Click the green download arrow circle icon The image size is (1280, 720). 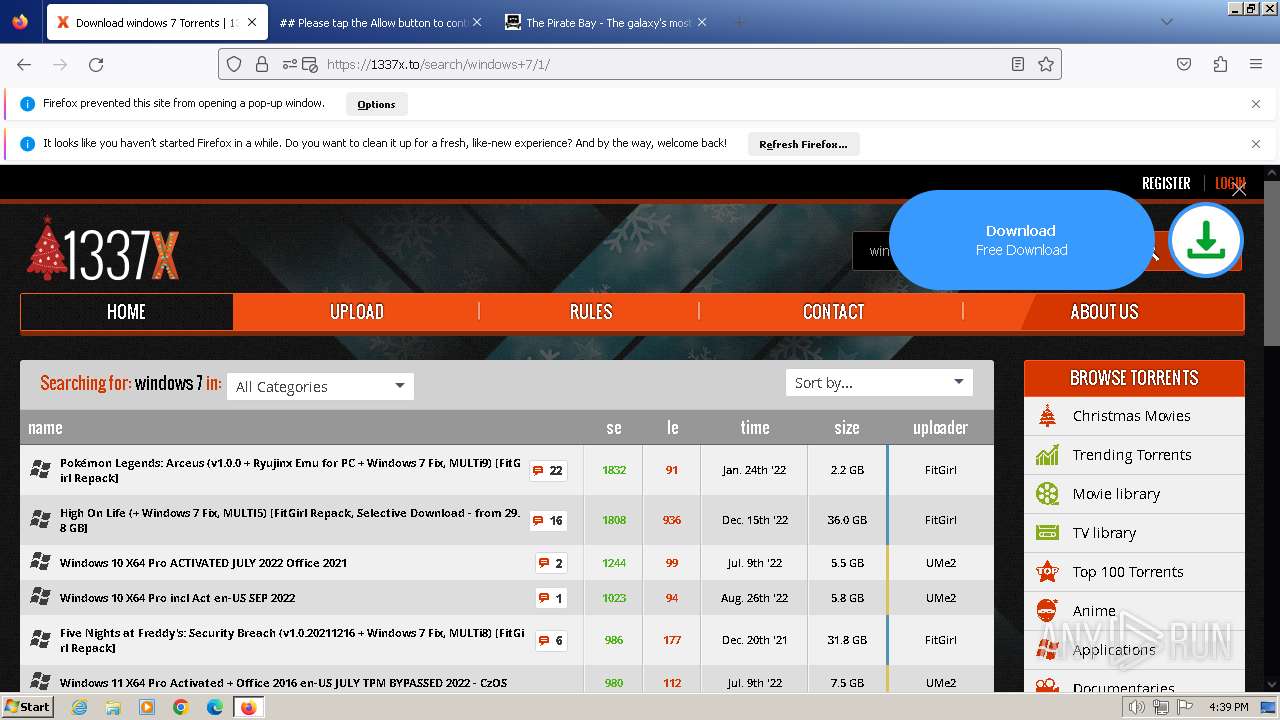click(x=1206, y=240)
